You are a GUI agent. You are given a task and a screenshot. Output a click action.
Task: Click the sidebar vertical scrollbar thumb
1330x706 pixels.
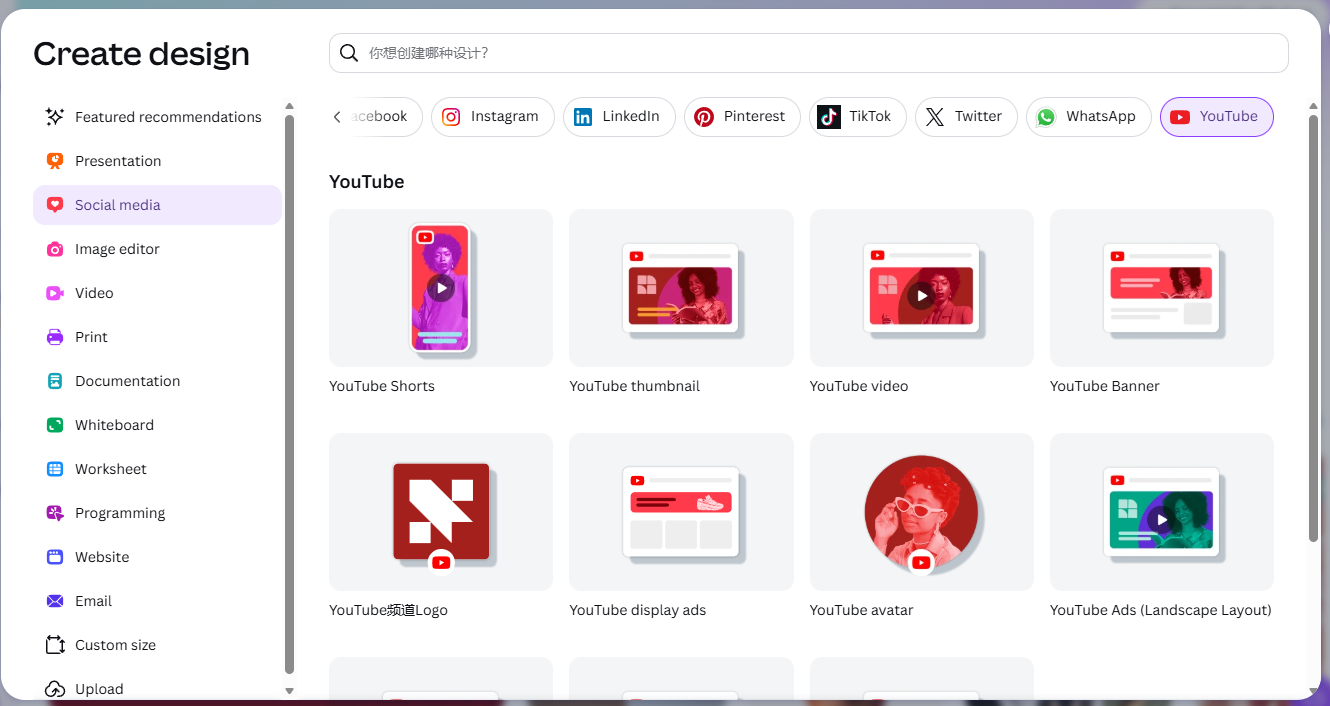289,395
